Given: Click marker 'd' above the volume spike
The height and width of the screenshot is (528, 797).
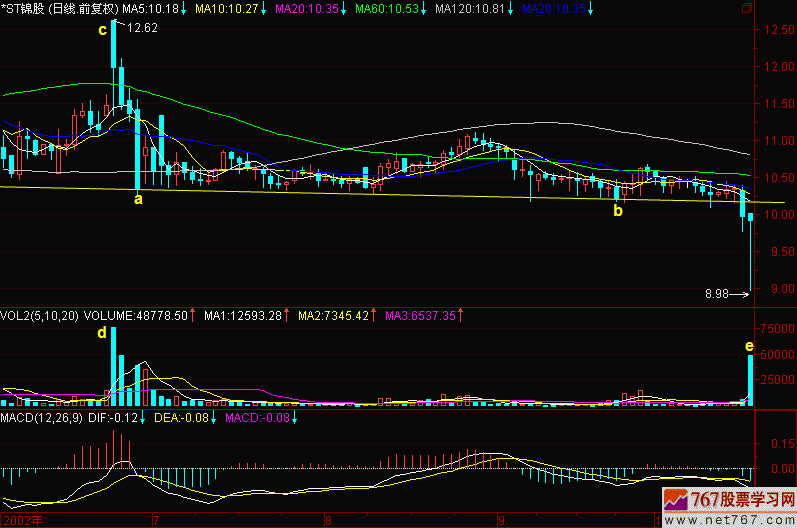Looking at the screenshot, I should click(x=101, y=332).
